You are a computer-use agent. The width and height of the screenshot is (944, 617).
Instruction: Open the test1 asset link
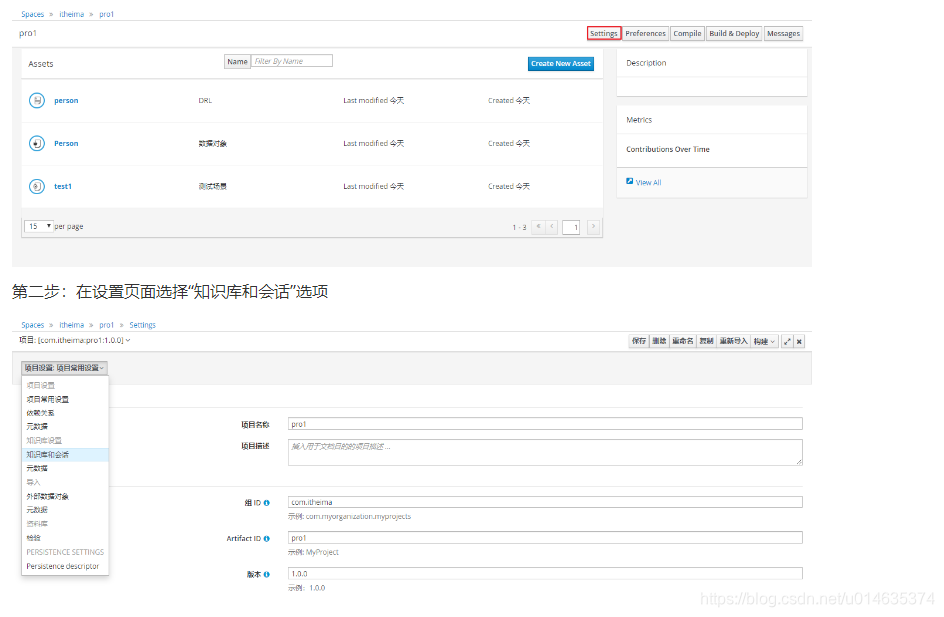click(x=63, y=187)
